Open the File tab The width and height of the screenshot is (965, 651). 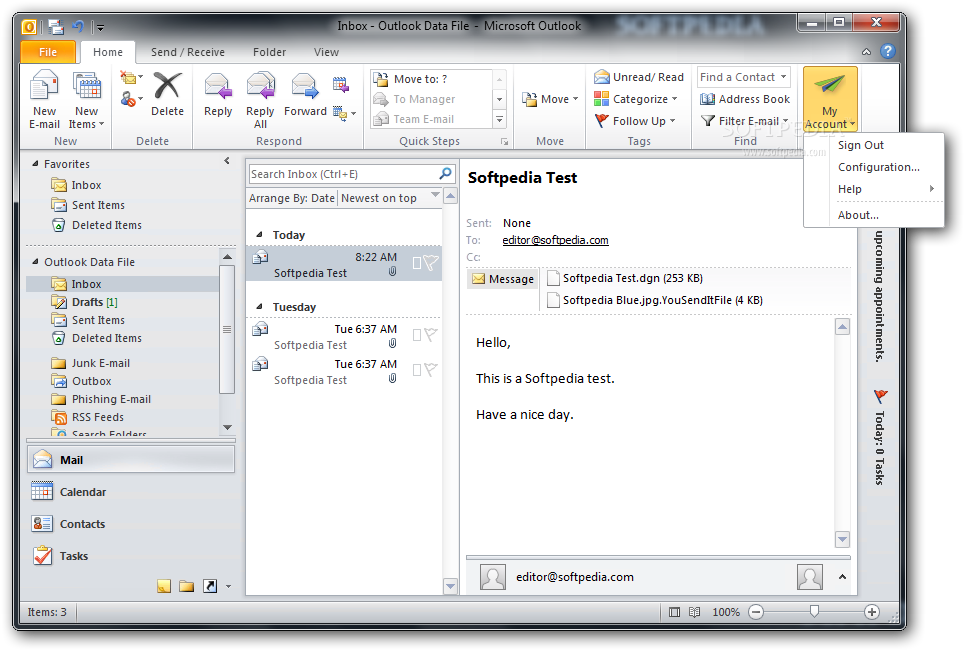[48, 52]
